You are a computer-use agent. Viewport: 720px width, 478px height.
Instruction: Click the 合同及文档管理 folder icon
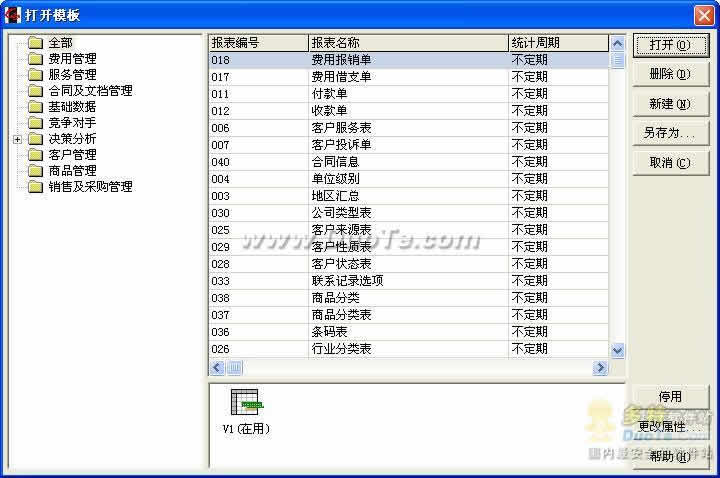coord(35,91)
